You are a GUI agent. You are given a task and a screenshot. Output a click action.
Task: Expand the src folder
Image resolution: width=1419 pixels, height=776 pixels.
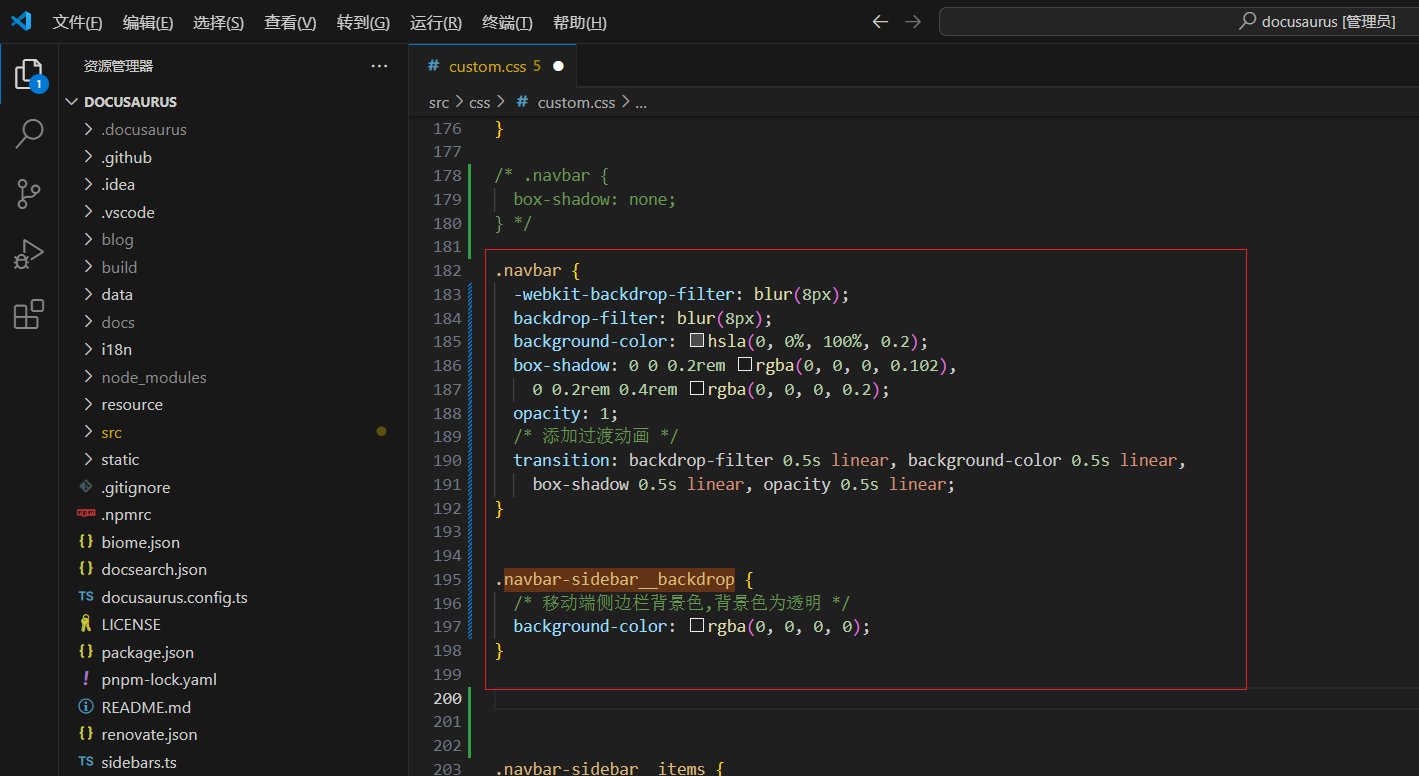pyautogui.click(x=88, y=432)
